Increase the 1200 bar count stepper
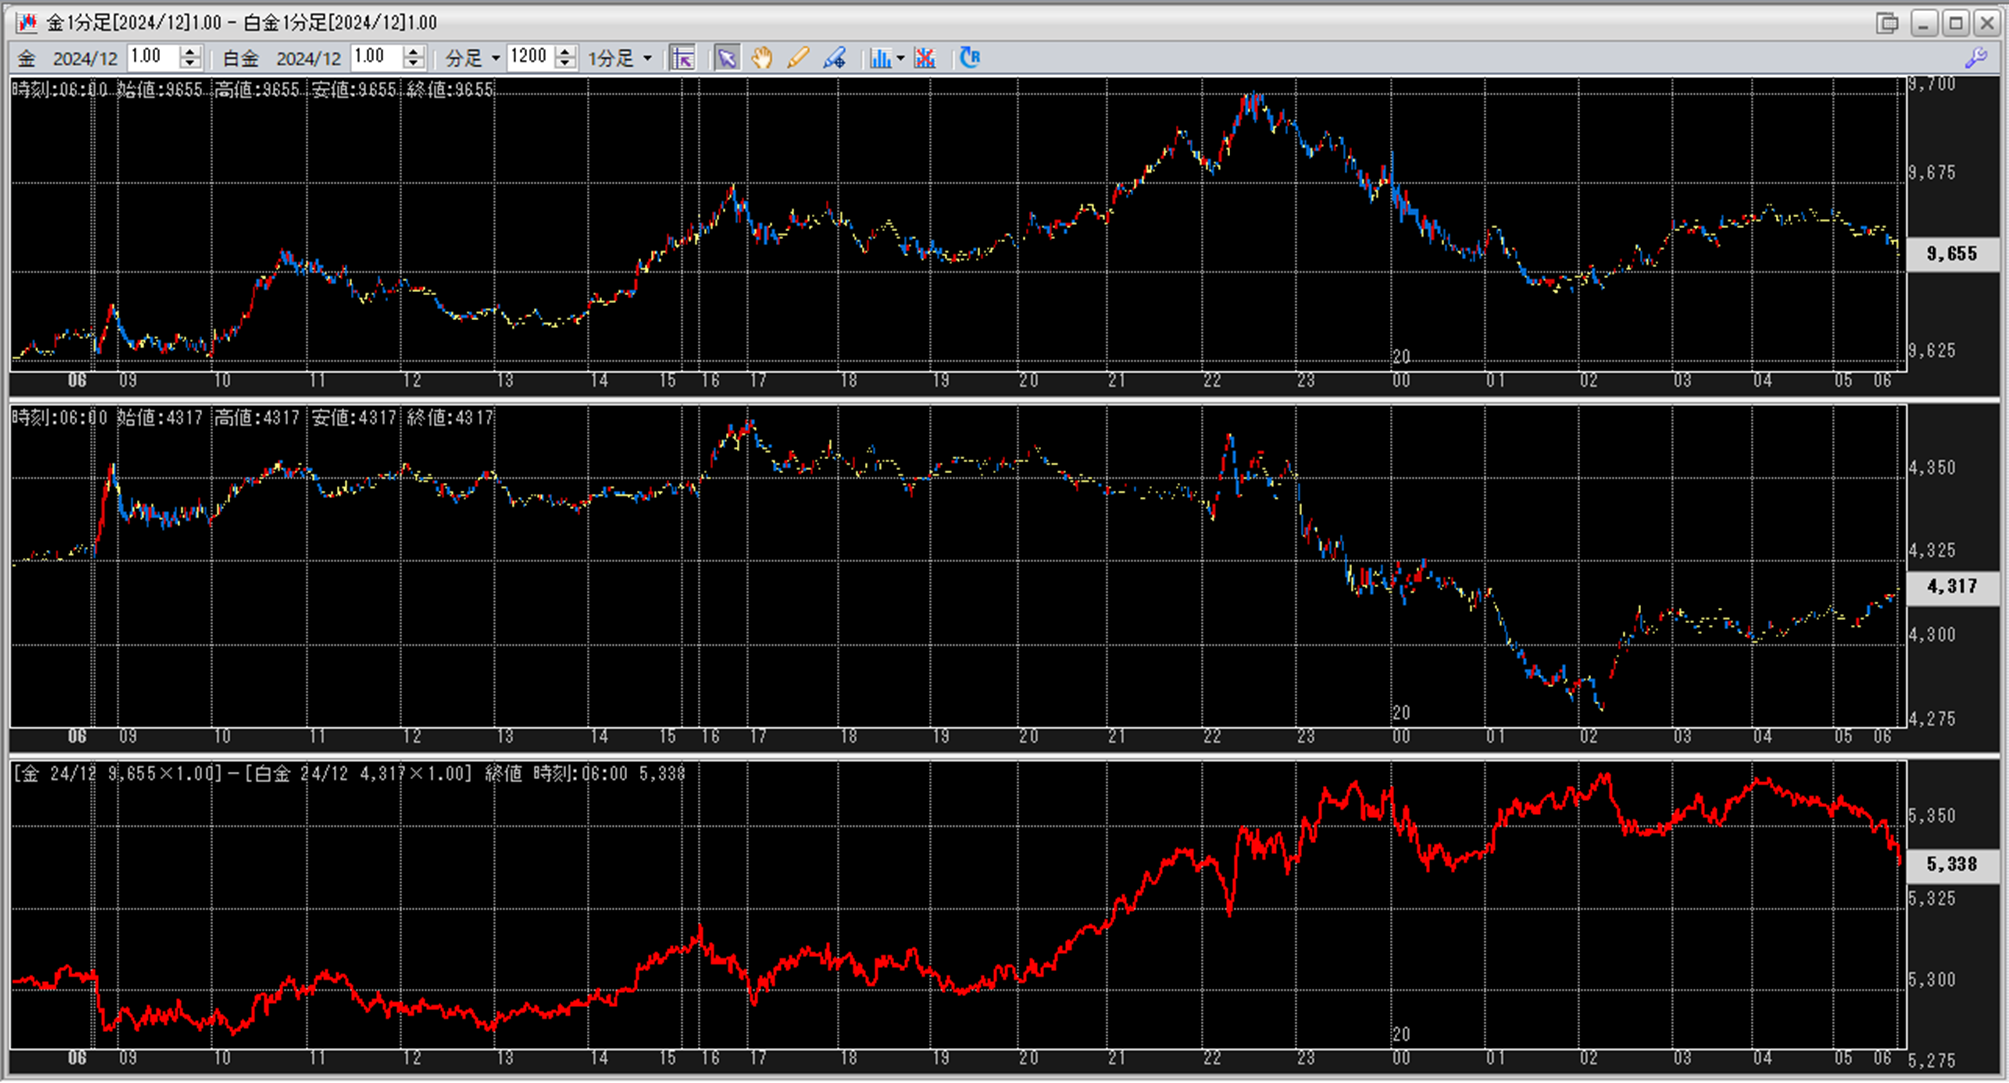 click(x=566, y=52)
